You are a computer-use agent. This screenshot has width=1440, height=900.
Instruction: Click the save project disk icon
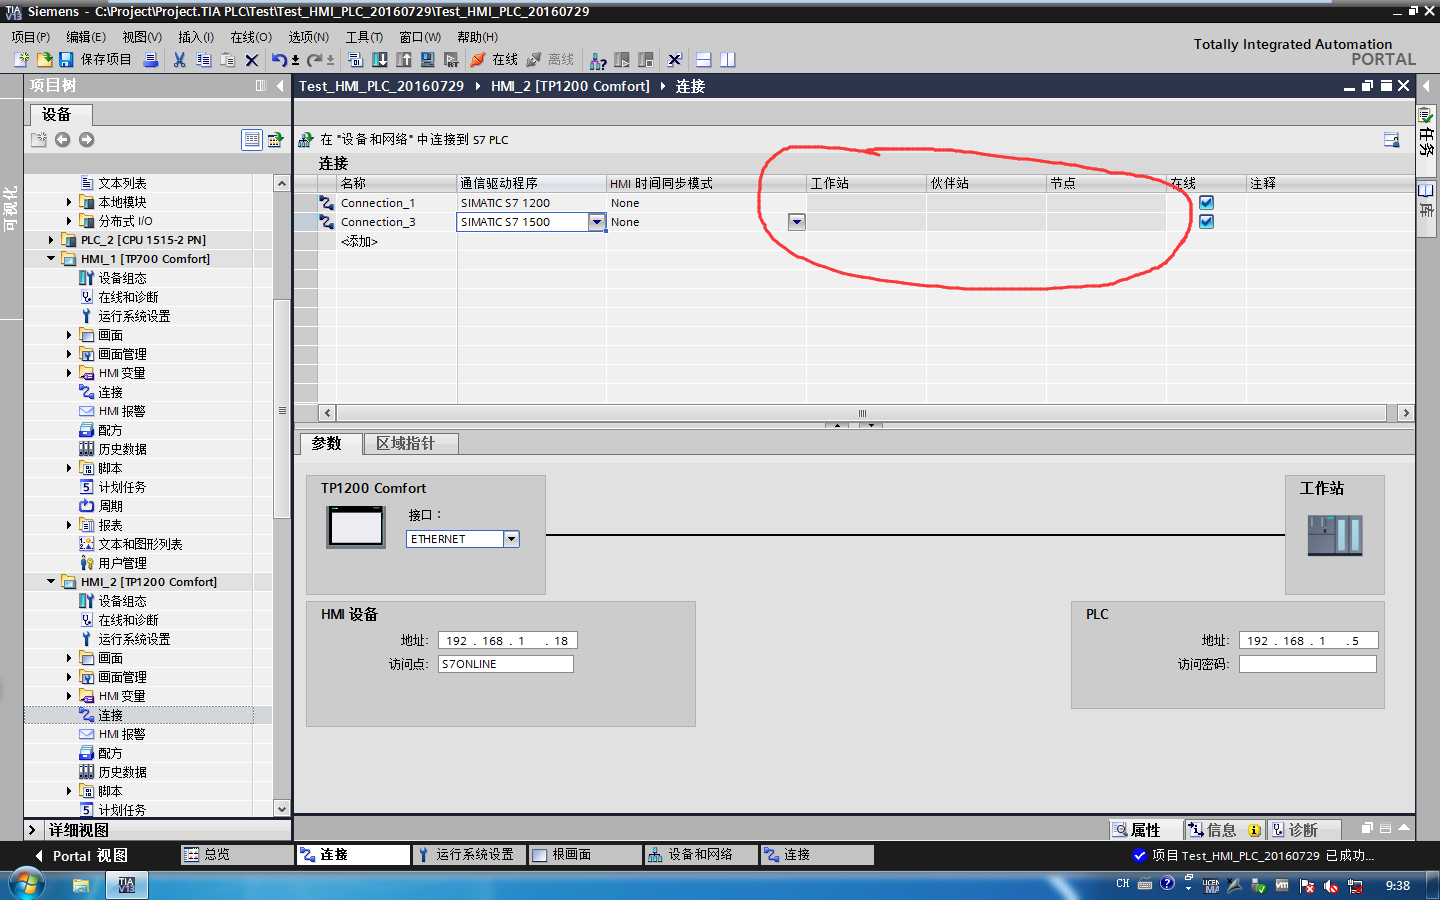coord(66,60)
